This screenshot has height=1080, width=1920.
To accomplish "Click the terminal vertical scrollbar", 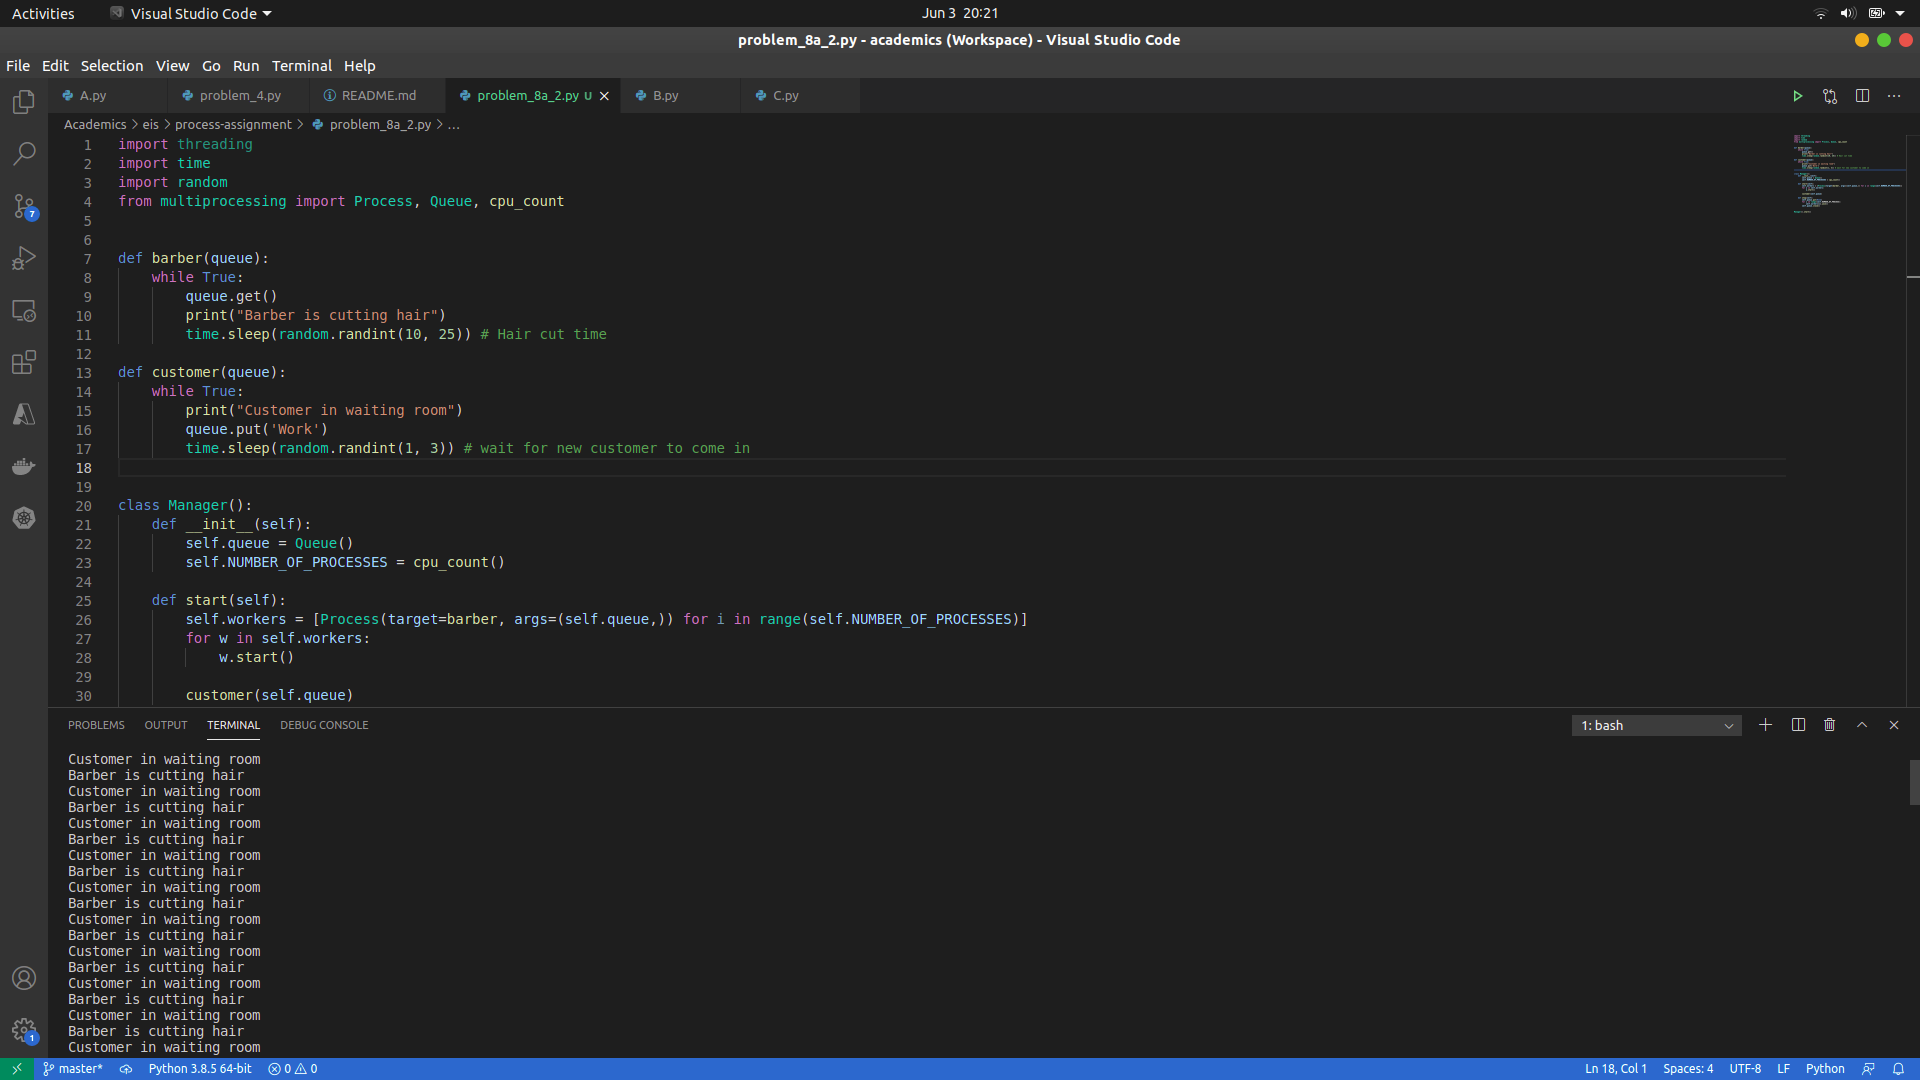I will pos(1914,782).
